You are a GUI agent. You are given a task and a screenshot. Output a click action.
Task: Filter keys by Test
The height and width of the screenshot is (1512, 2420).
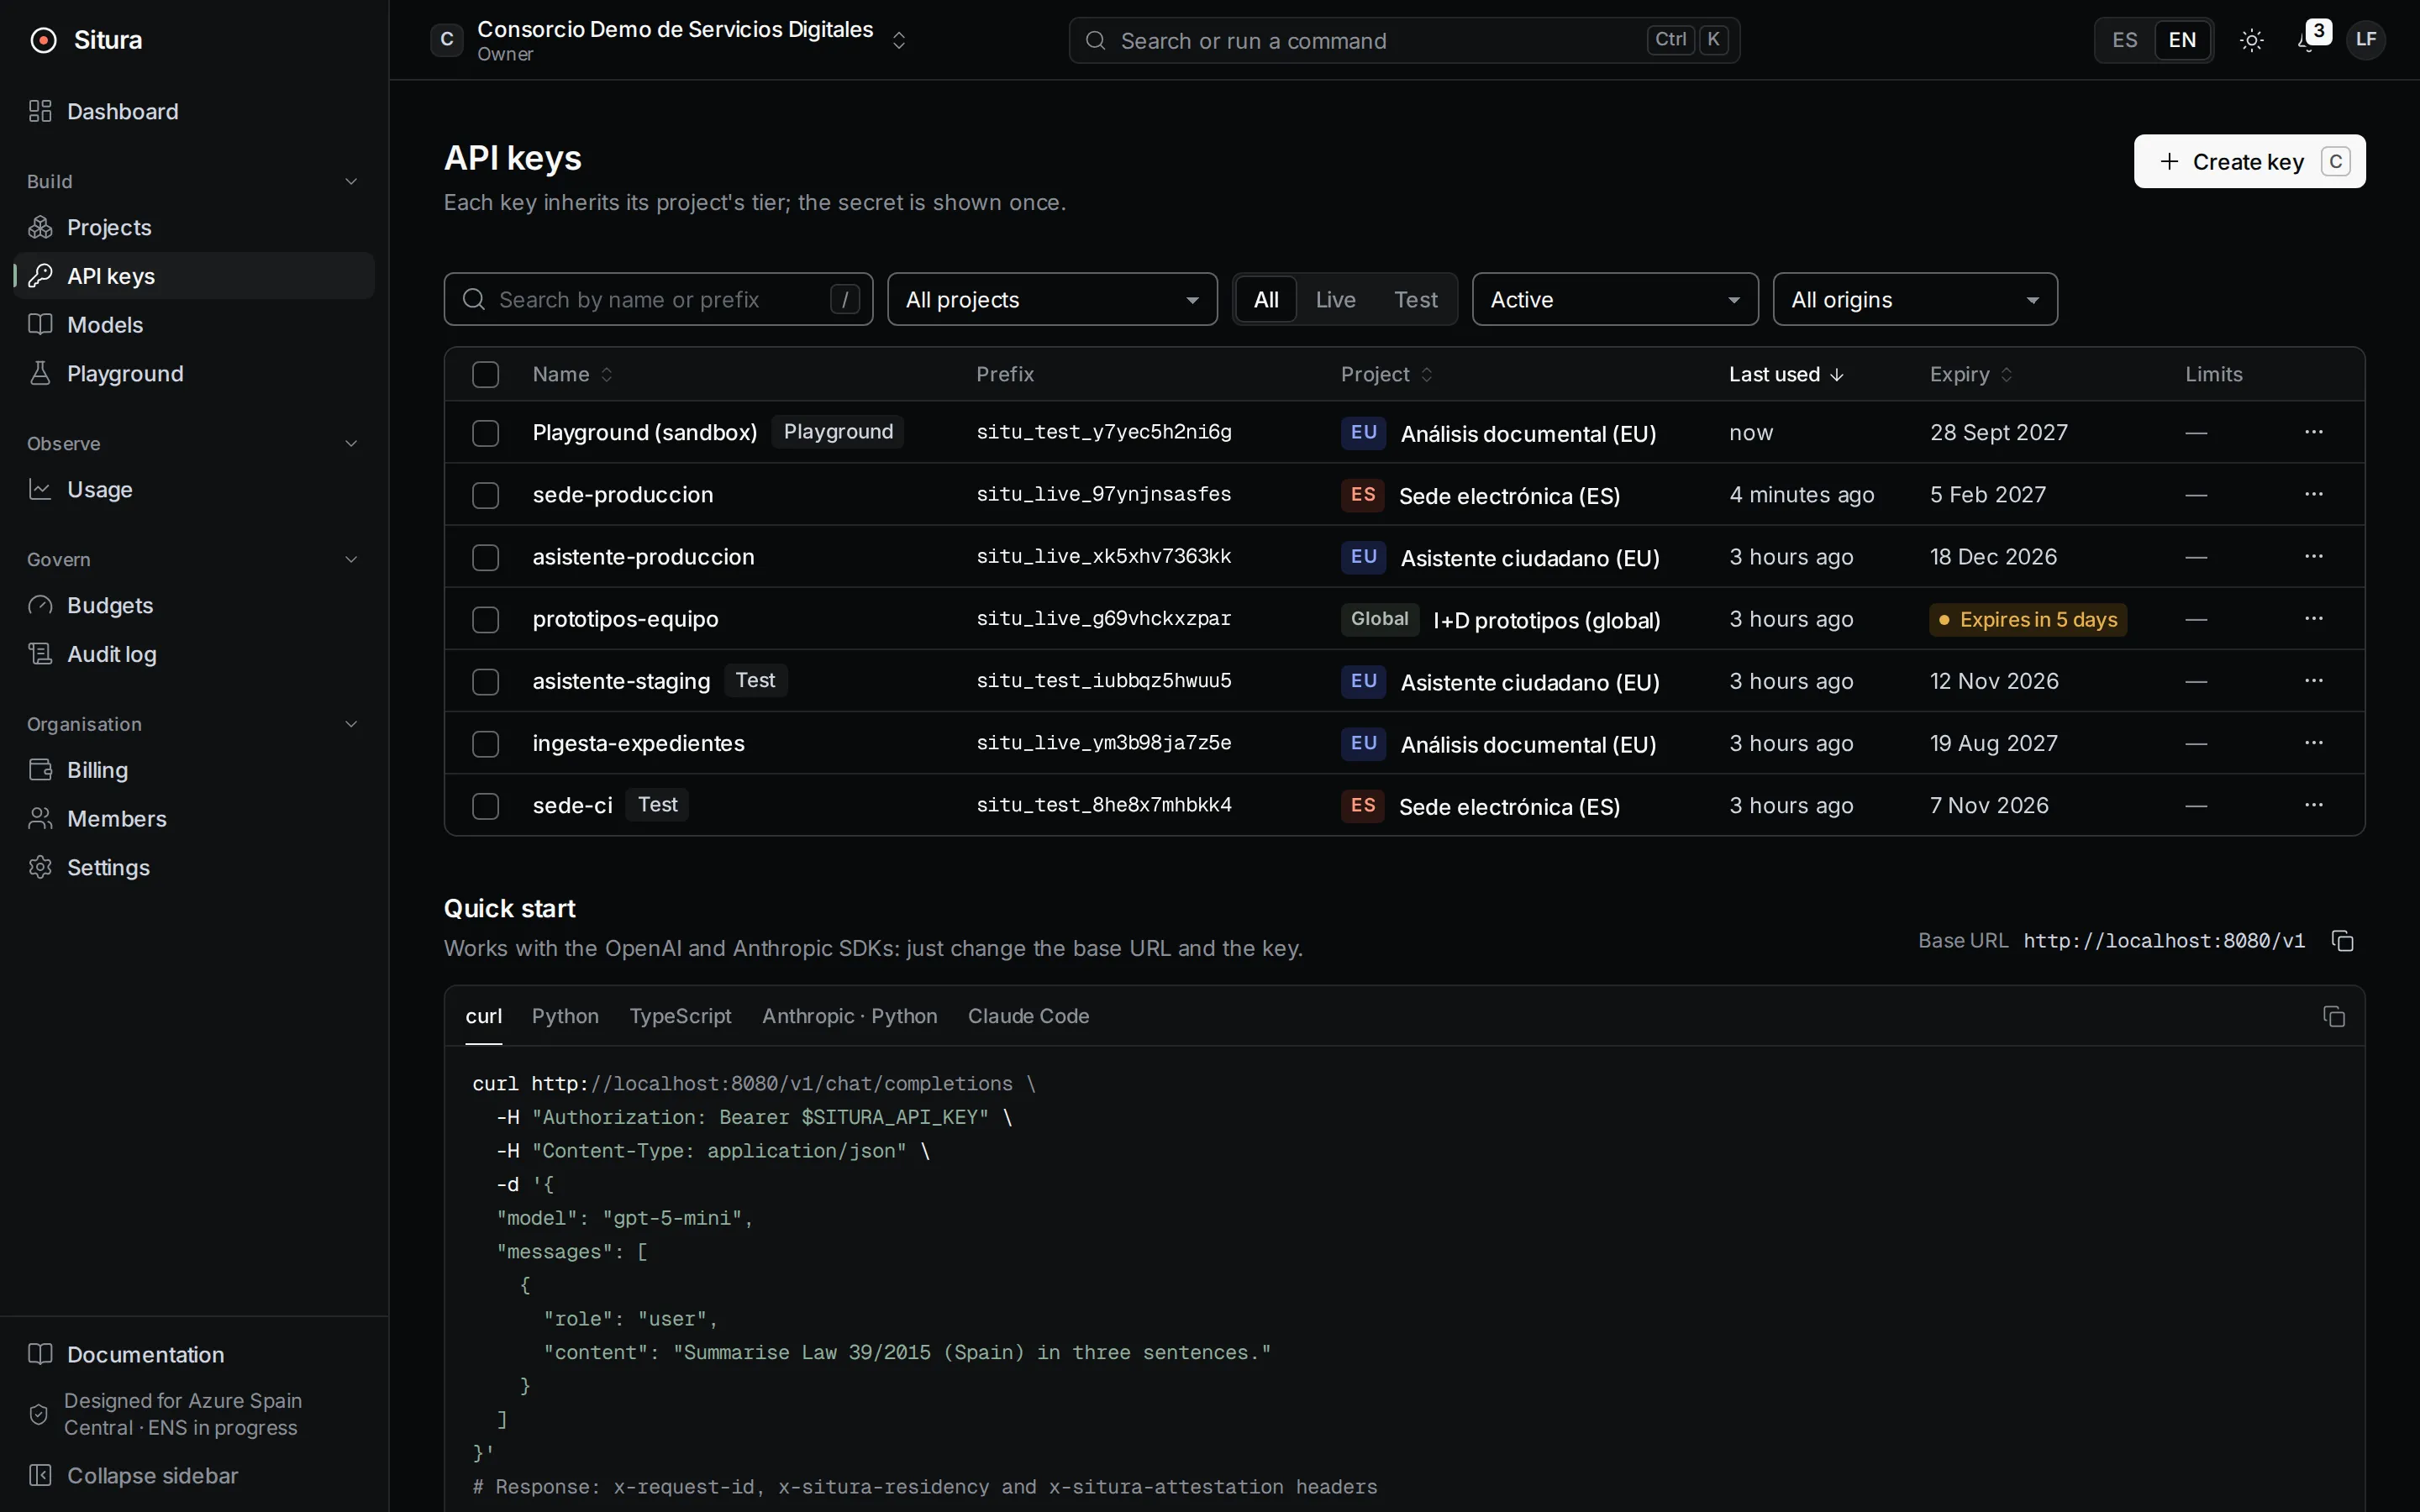click(1415, 299)
